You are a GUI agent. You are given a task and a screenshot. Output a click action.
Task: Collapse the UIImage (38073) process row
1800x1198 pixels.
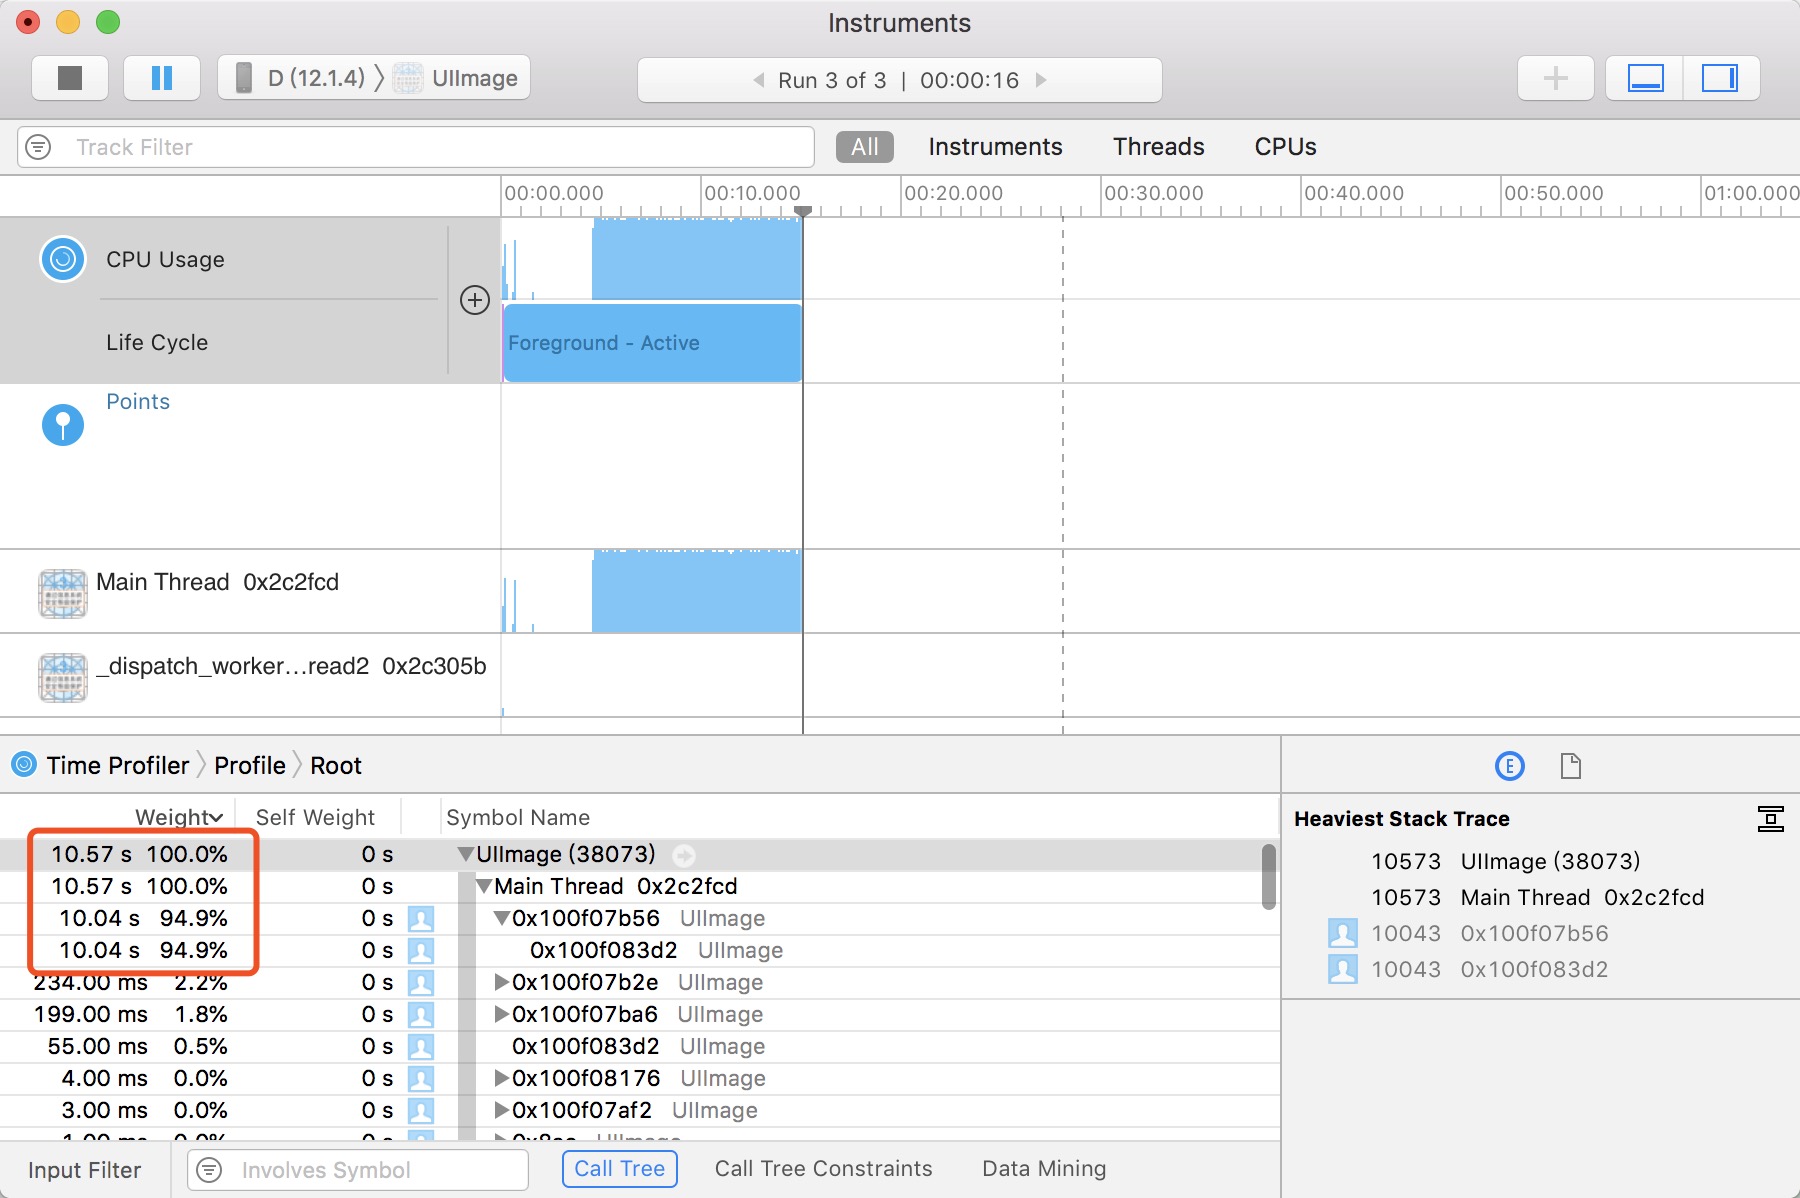(x=465, y=855)
